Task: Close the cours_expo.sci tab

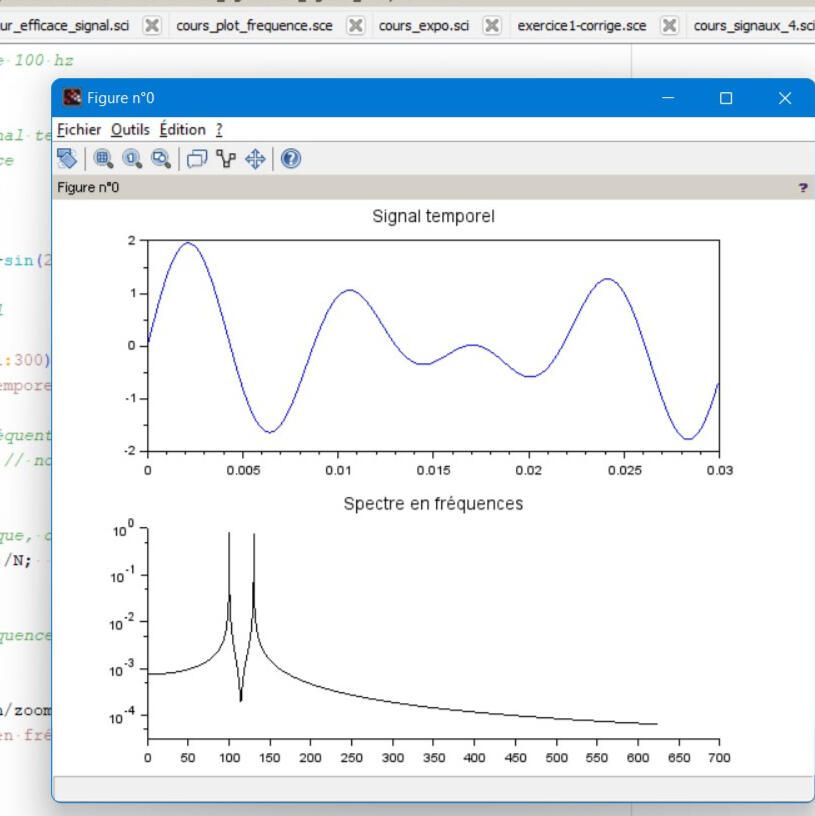Action: coord(492,26)
